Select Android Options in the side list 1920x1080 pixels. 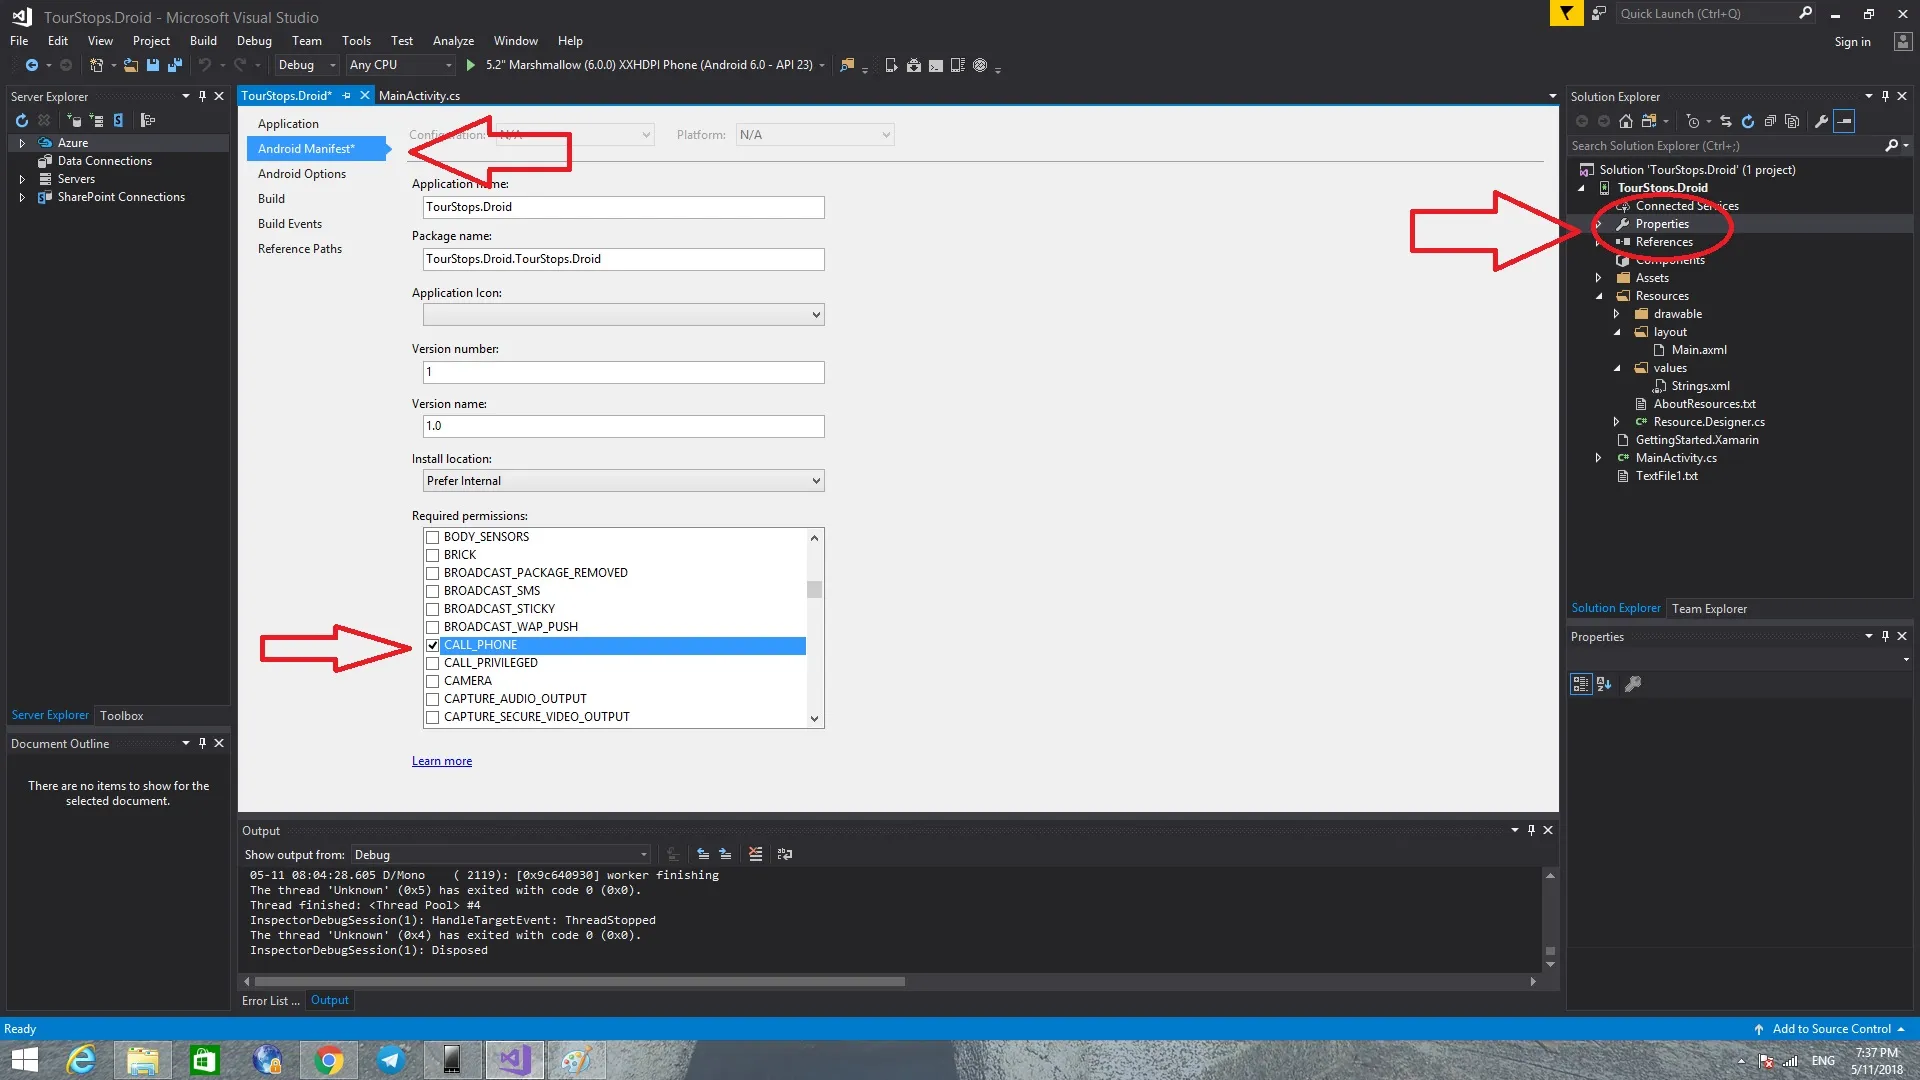[301, 174]
